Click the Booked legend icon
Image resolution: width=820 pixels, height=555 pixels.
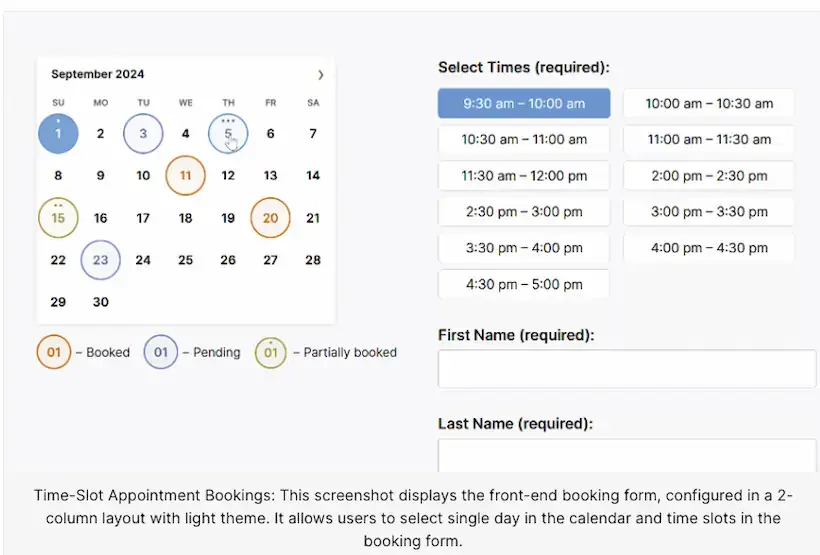click(x=54, y=352)
